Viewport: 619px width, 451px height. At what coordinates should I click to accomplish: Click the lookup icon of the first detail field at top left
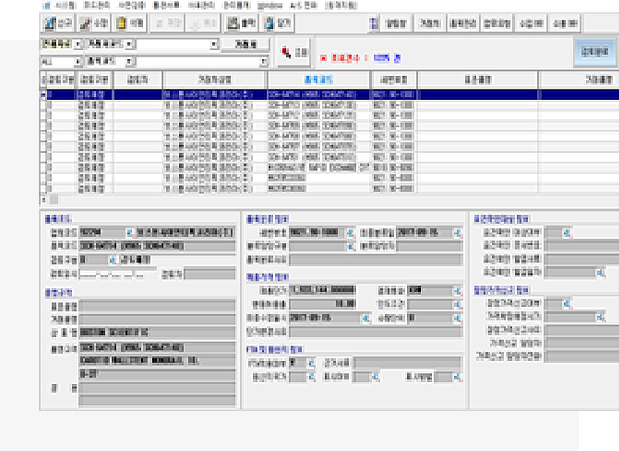click(x=129, y=232)
